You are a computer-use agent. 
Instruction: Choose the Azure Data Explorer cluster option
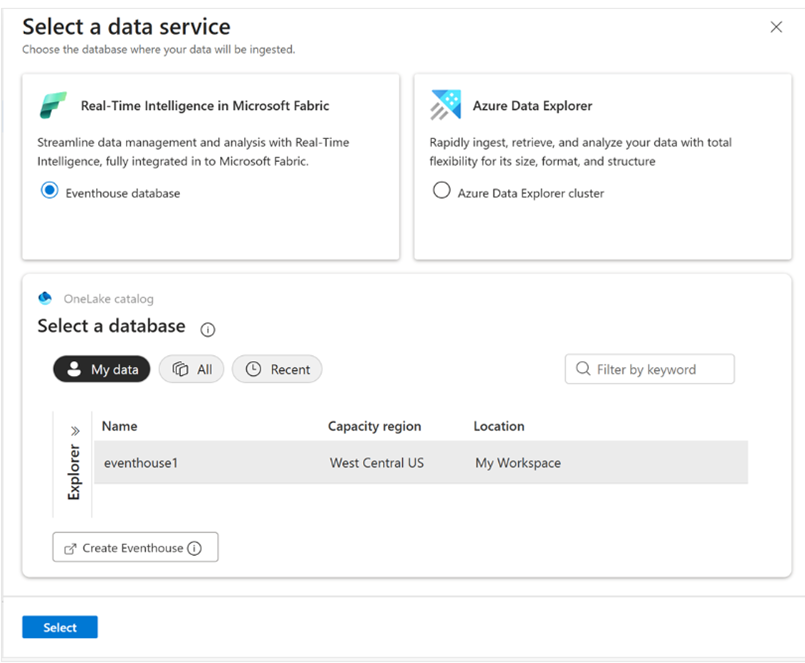(442, 191)
